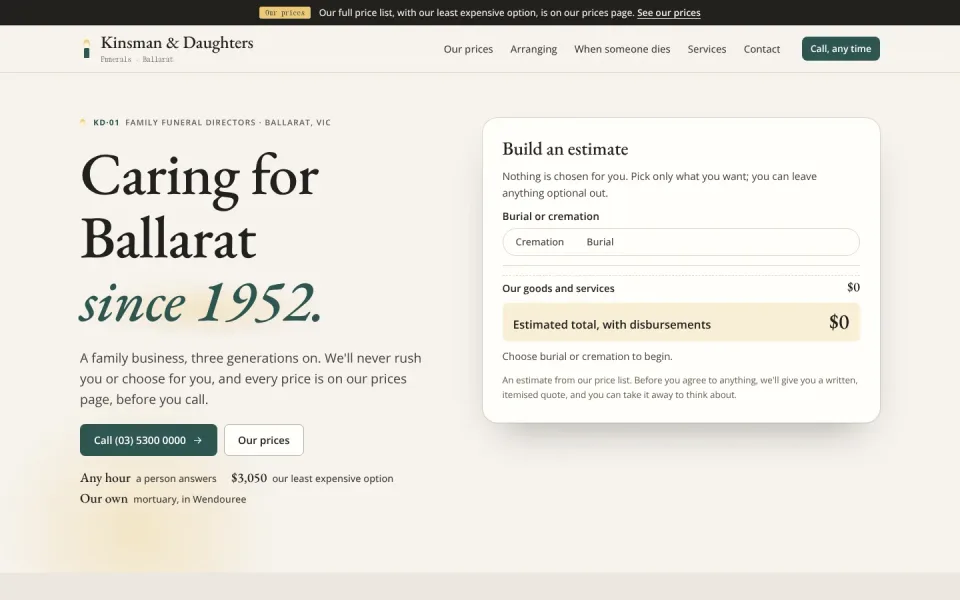Click the candle logo icon beside Kinsman & Daughters
The height and width of the screenshot is (600, 960).
[86, 49]
